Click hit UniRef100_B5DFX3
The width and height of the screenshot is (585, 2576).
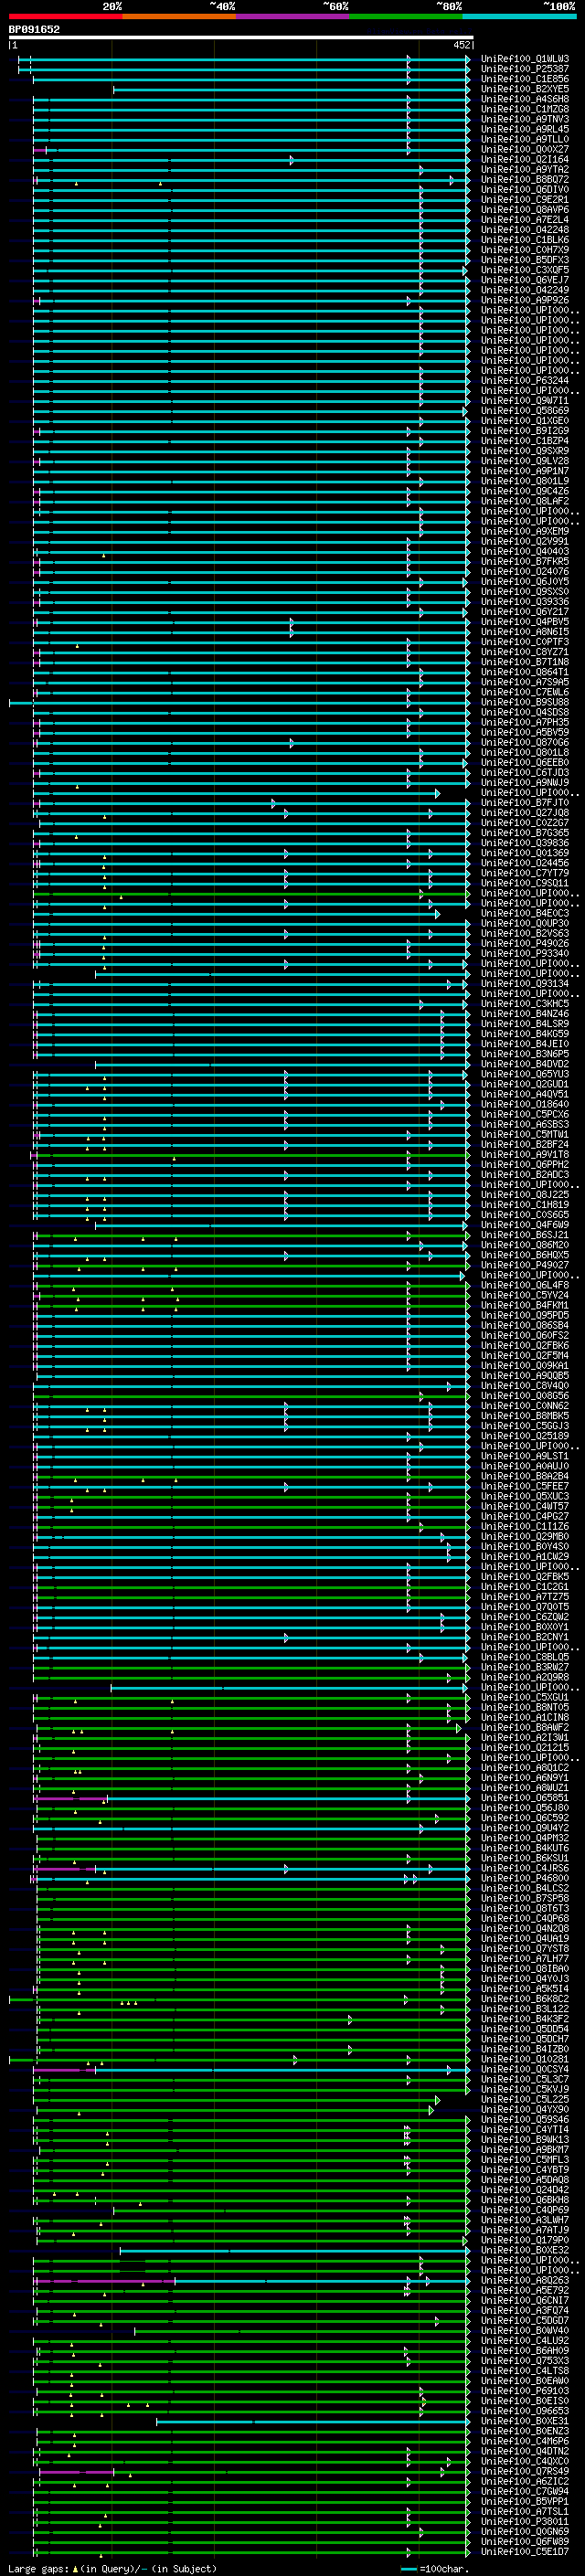[x=525, y=260]
